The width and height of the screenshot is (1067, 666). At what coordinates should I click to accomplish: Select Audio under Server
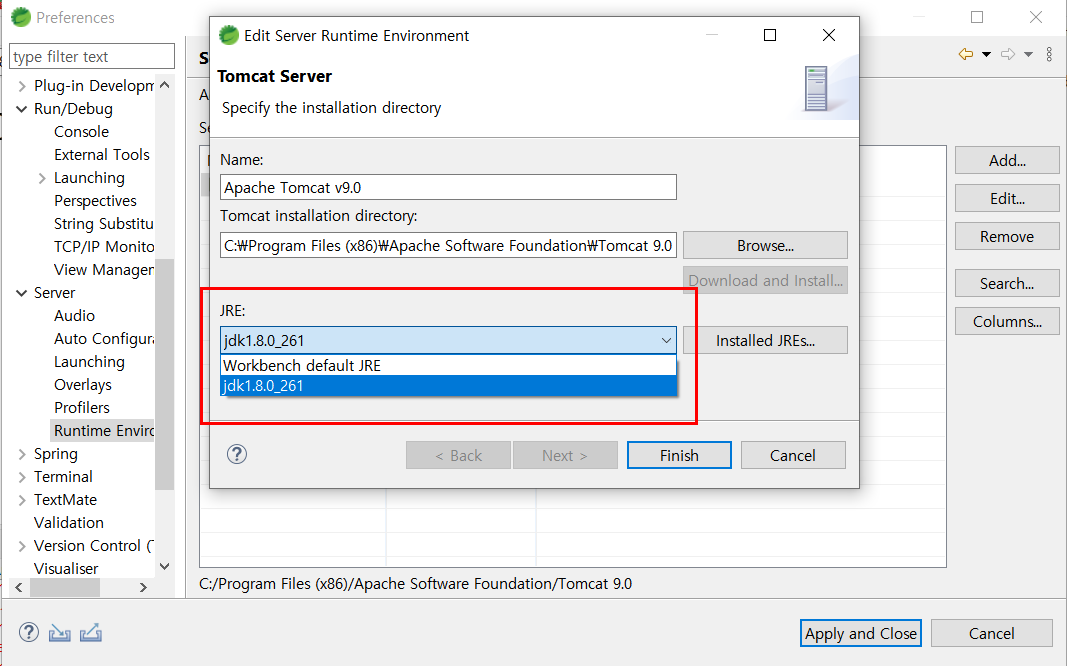click(x=74, y=316)
